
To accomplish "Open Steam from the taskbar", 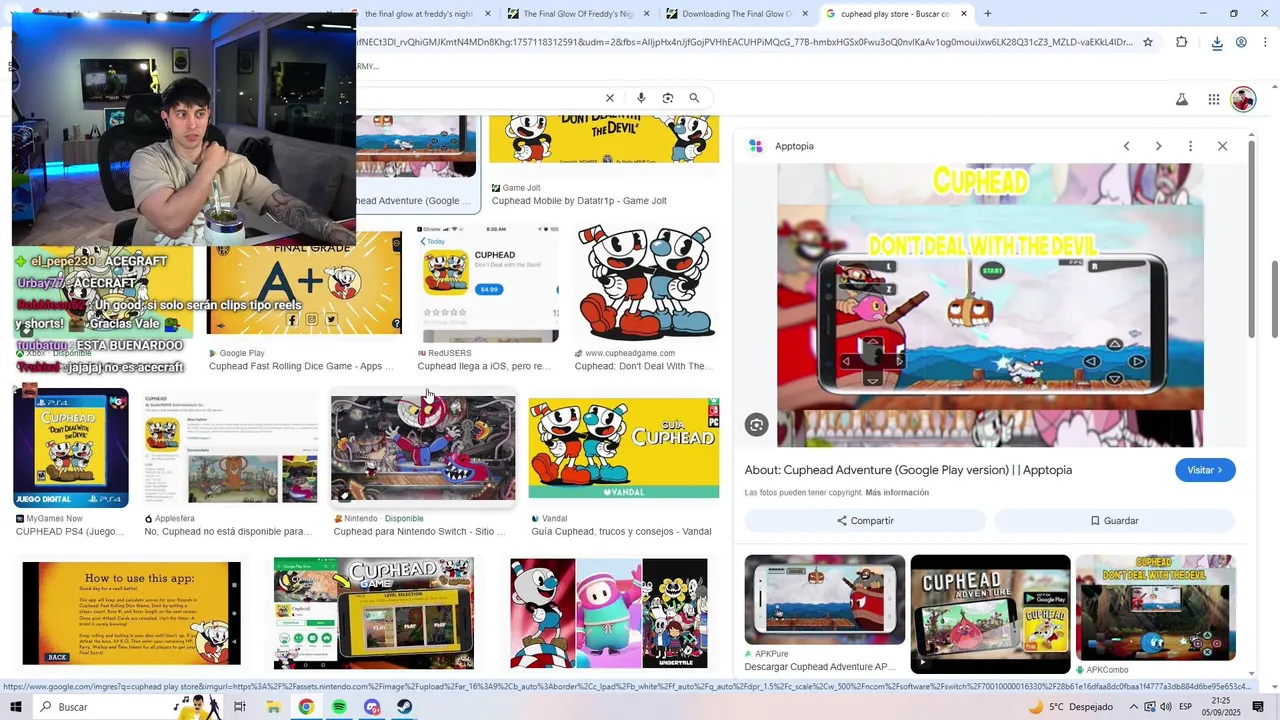I will (405, 707).
